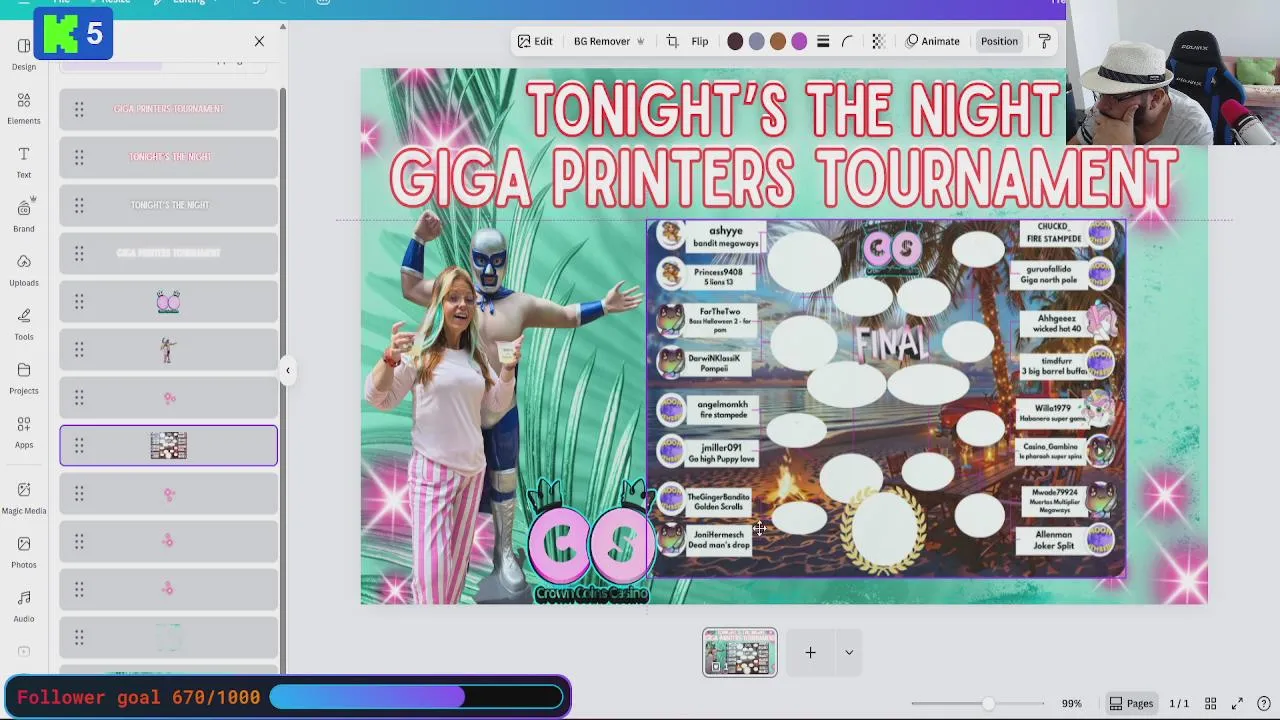
Task: Grab handle of the wrestler photo layer
Action: tap(79, 350)
